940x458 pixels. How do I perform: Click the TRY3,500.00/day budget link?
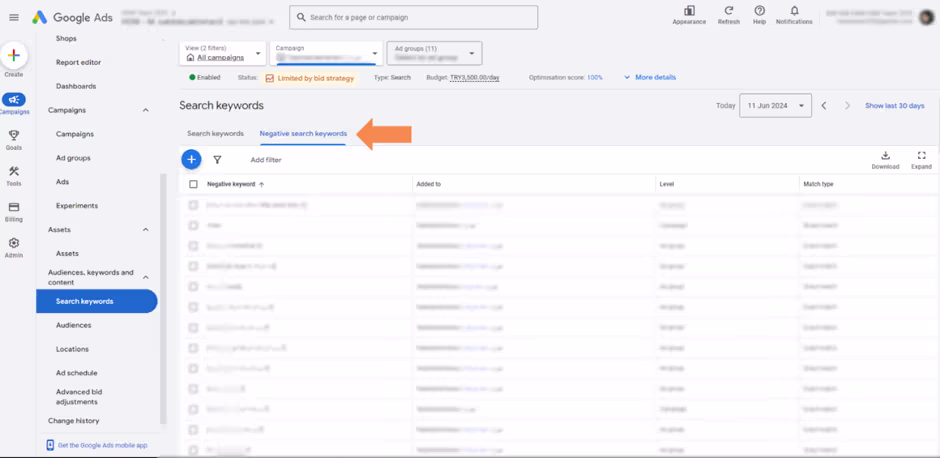pyautogui.click(x=475, y=77)
